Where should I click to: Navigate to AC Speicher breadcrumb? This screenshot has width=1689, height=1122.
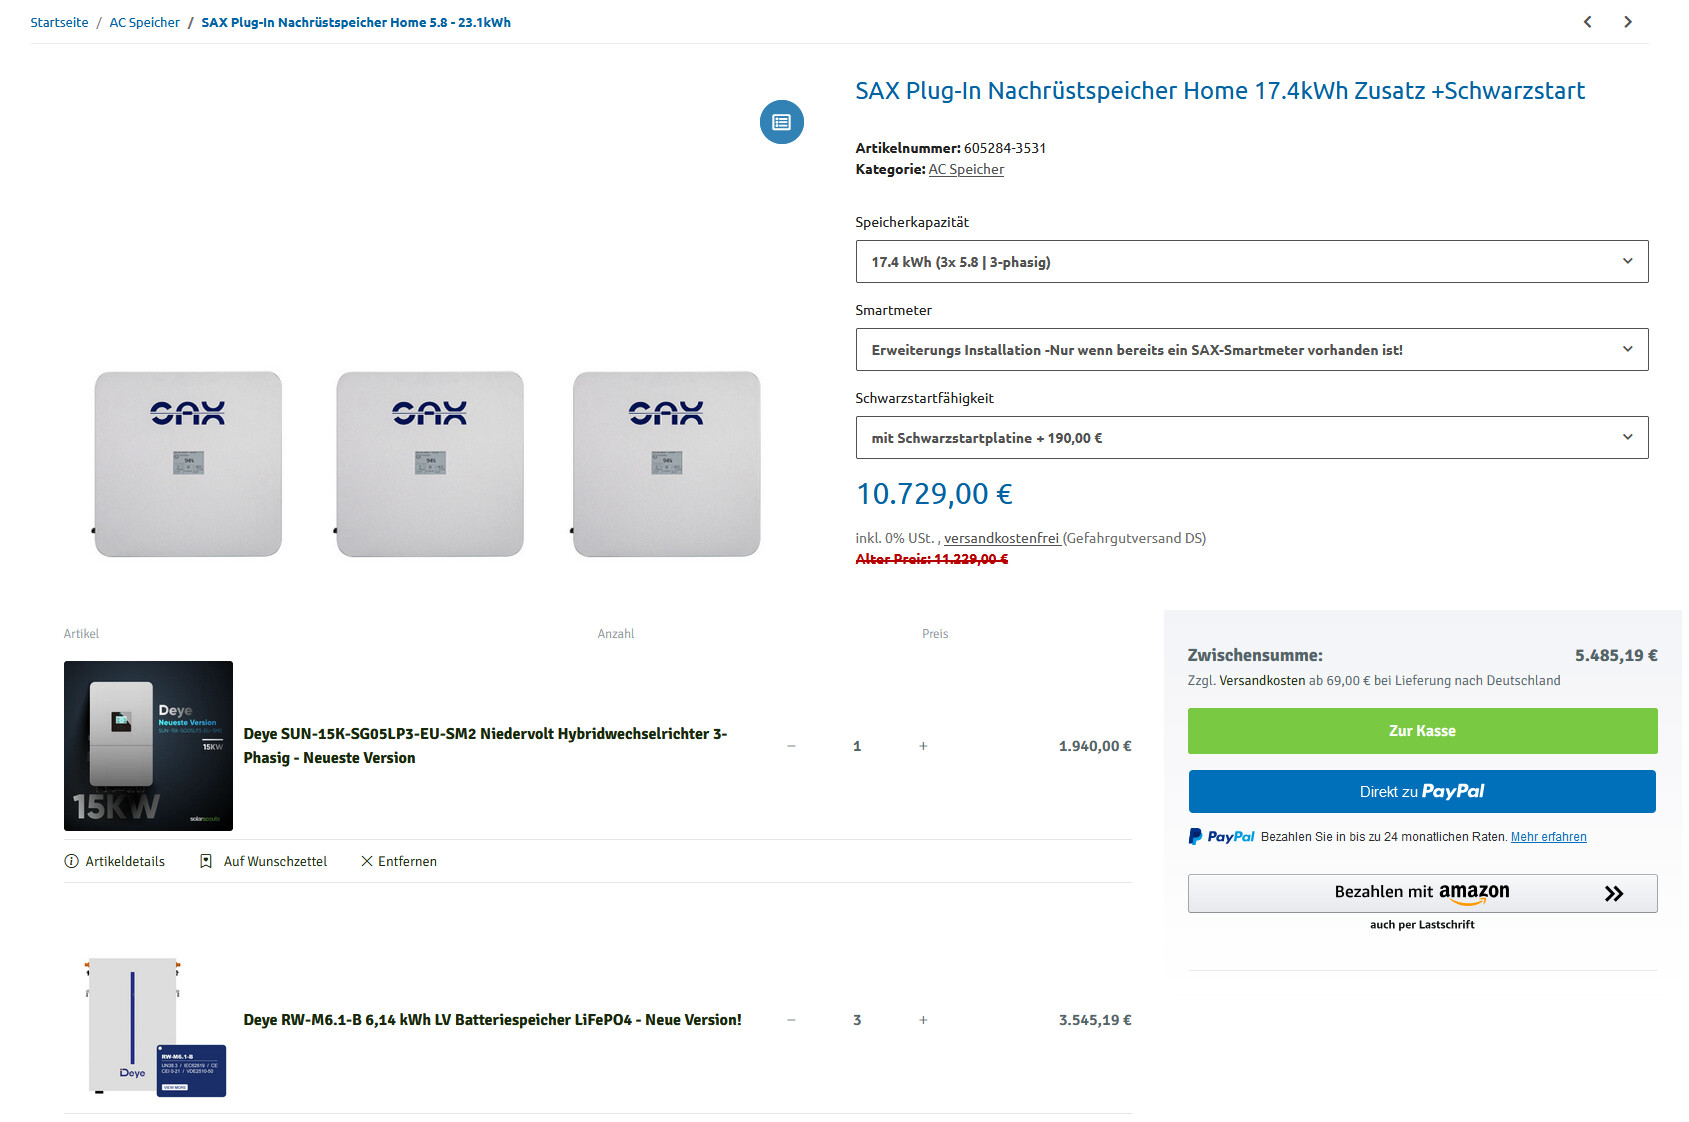pyautogui.click(x=145, y=22)
